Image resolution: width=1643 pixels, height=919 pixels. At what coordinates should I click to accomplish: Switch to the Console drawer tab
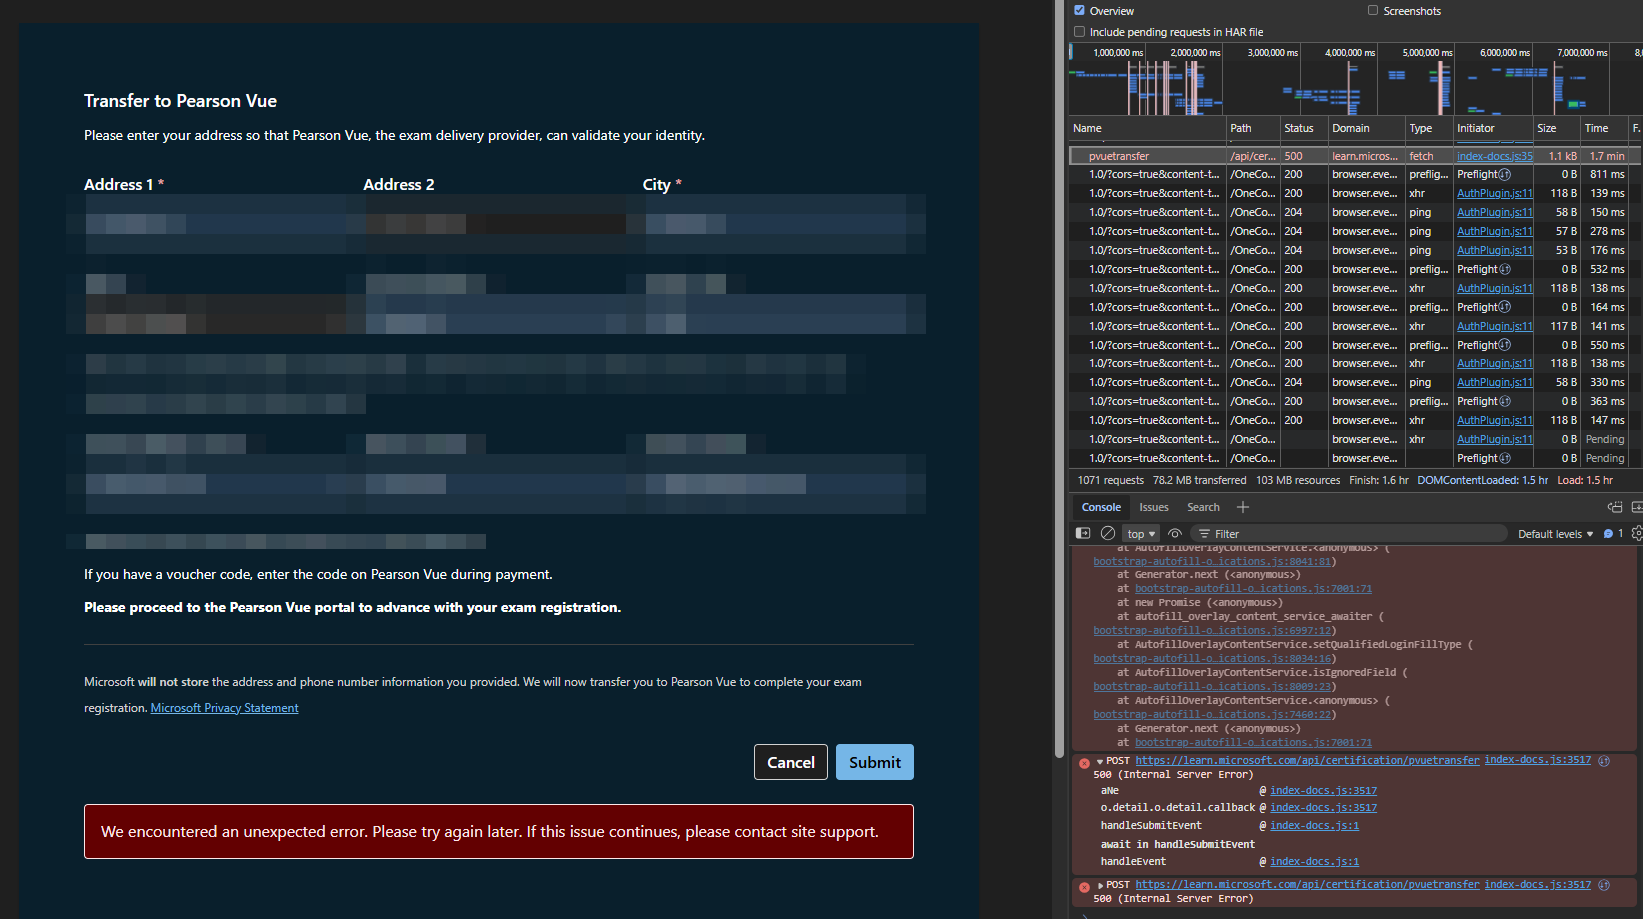pos(1101,507)
